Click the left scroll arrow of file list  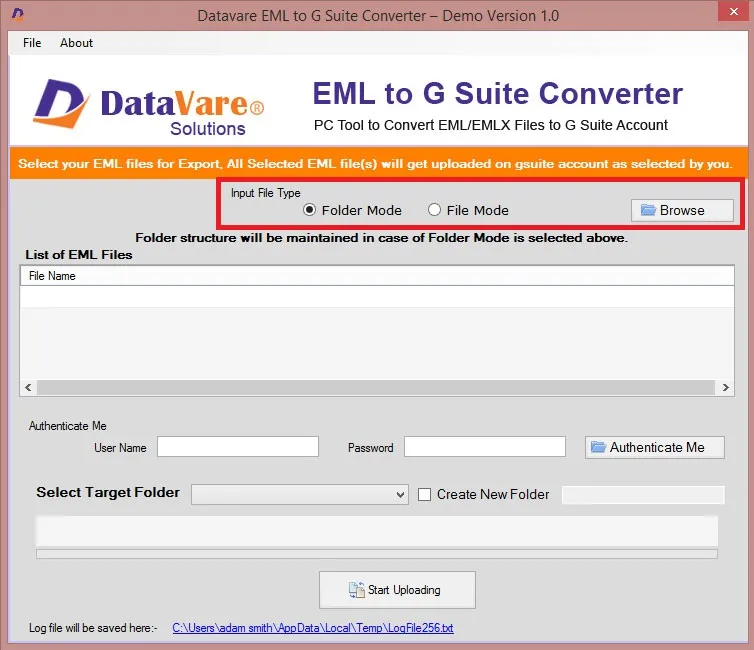tap(28, 388)
